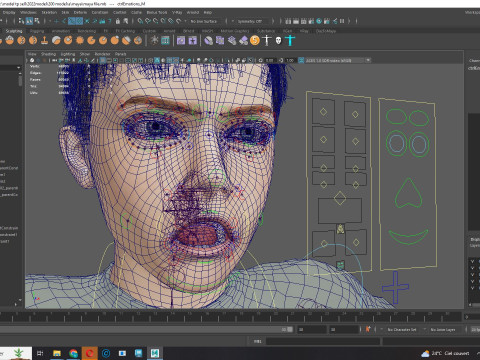Click the orange S circle shelf icon
The image size is (480, 360).
[255, 41]
